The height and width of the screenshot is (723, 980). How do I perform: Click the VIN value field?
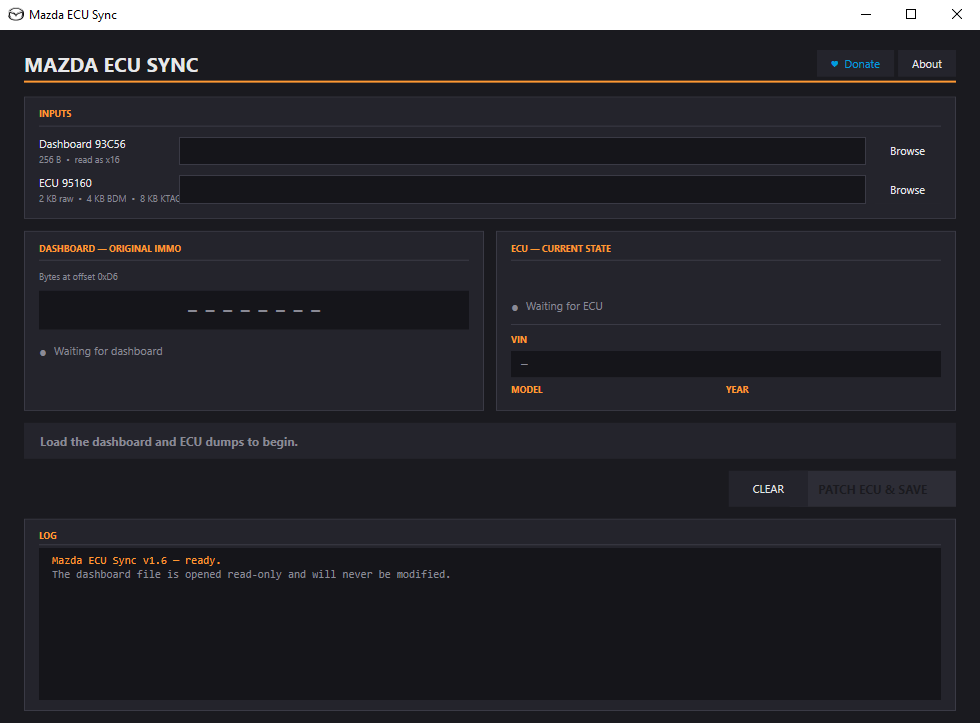point(726,364)
